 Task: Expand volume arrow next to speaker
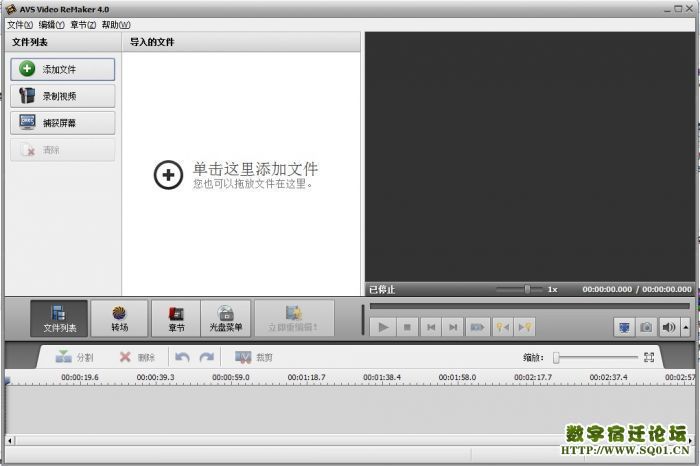686,328
